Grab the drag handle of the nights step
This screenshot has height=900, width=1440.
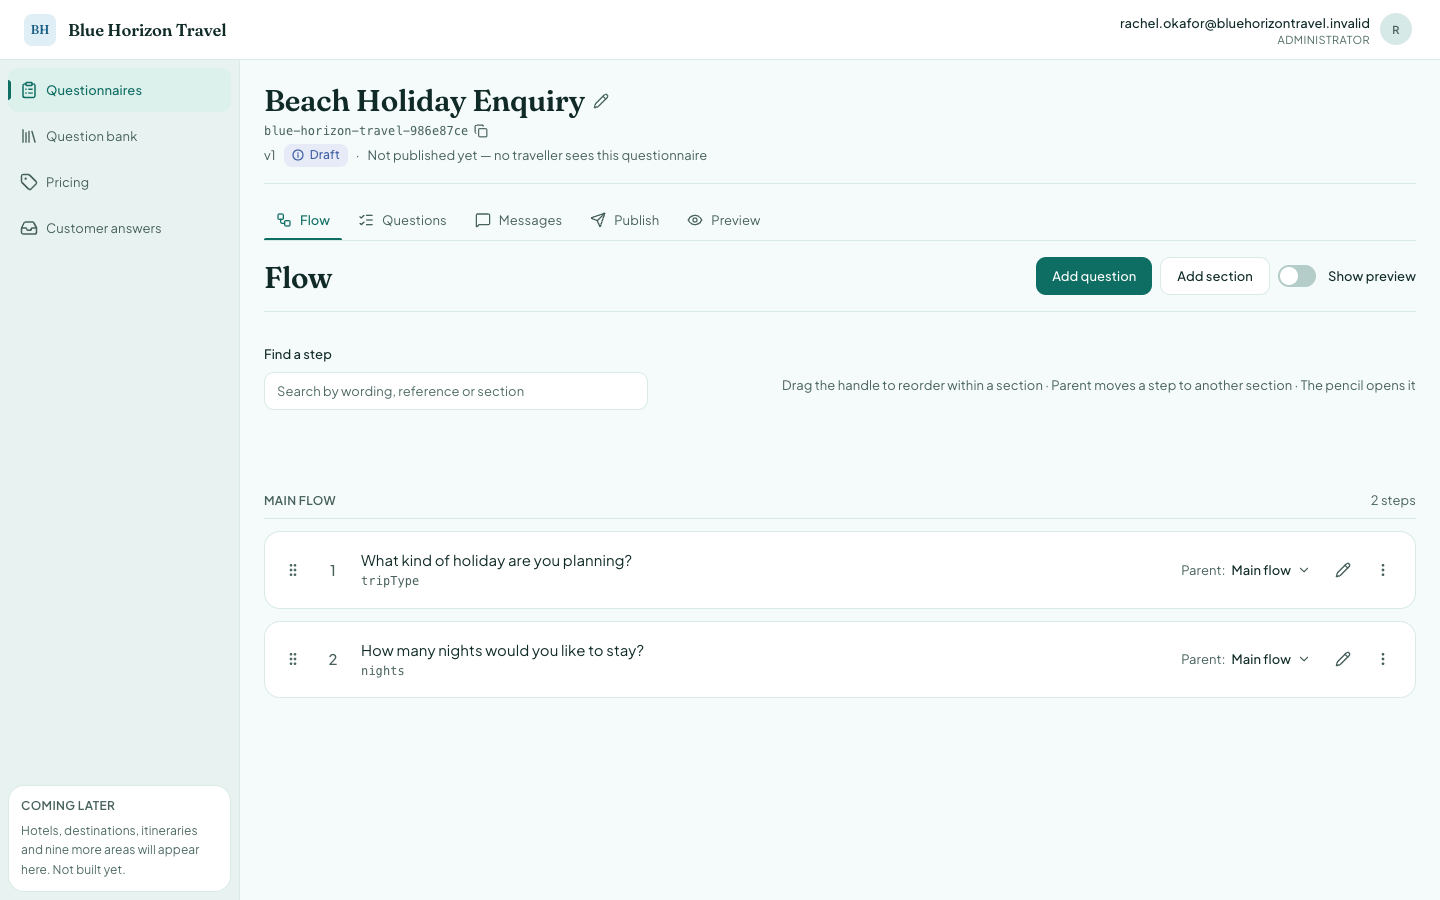coord(293,659)
